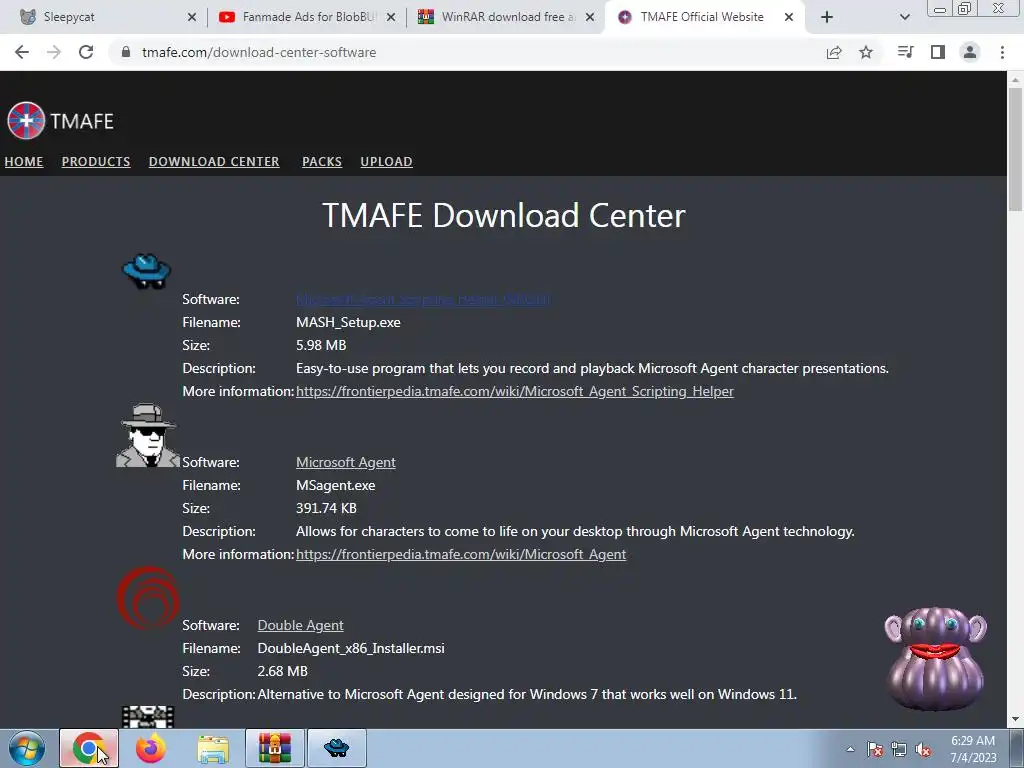Close the Sleepycat tab

192,17
